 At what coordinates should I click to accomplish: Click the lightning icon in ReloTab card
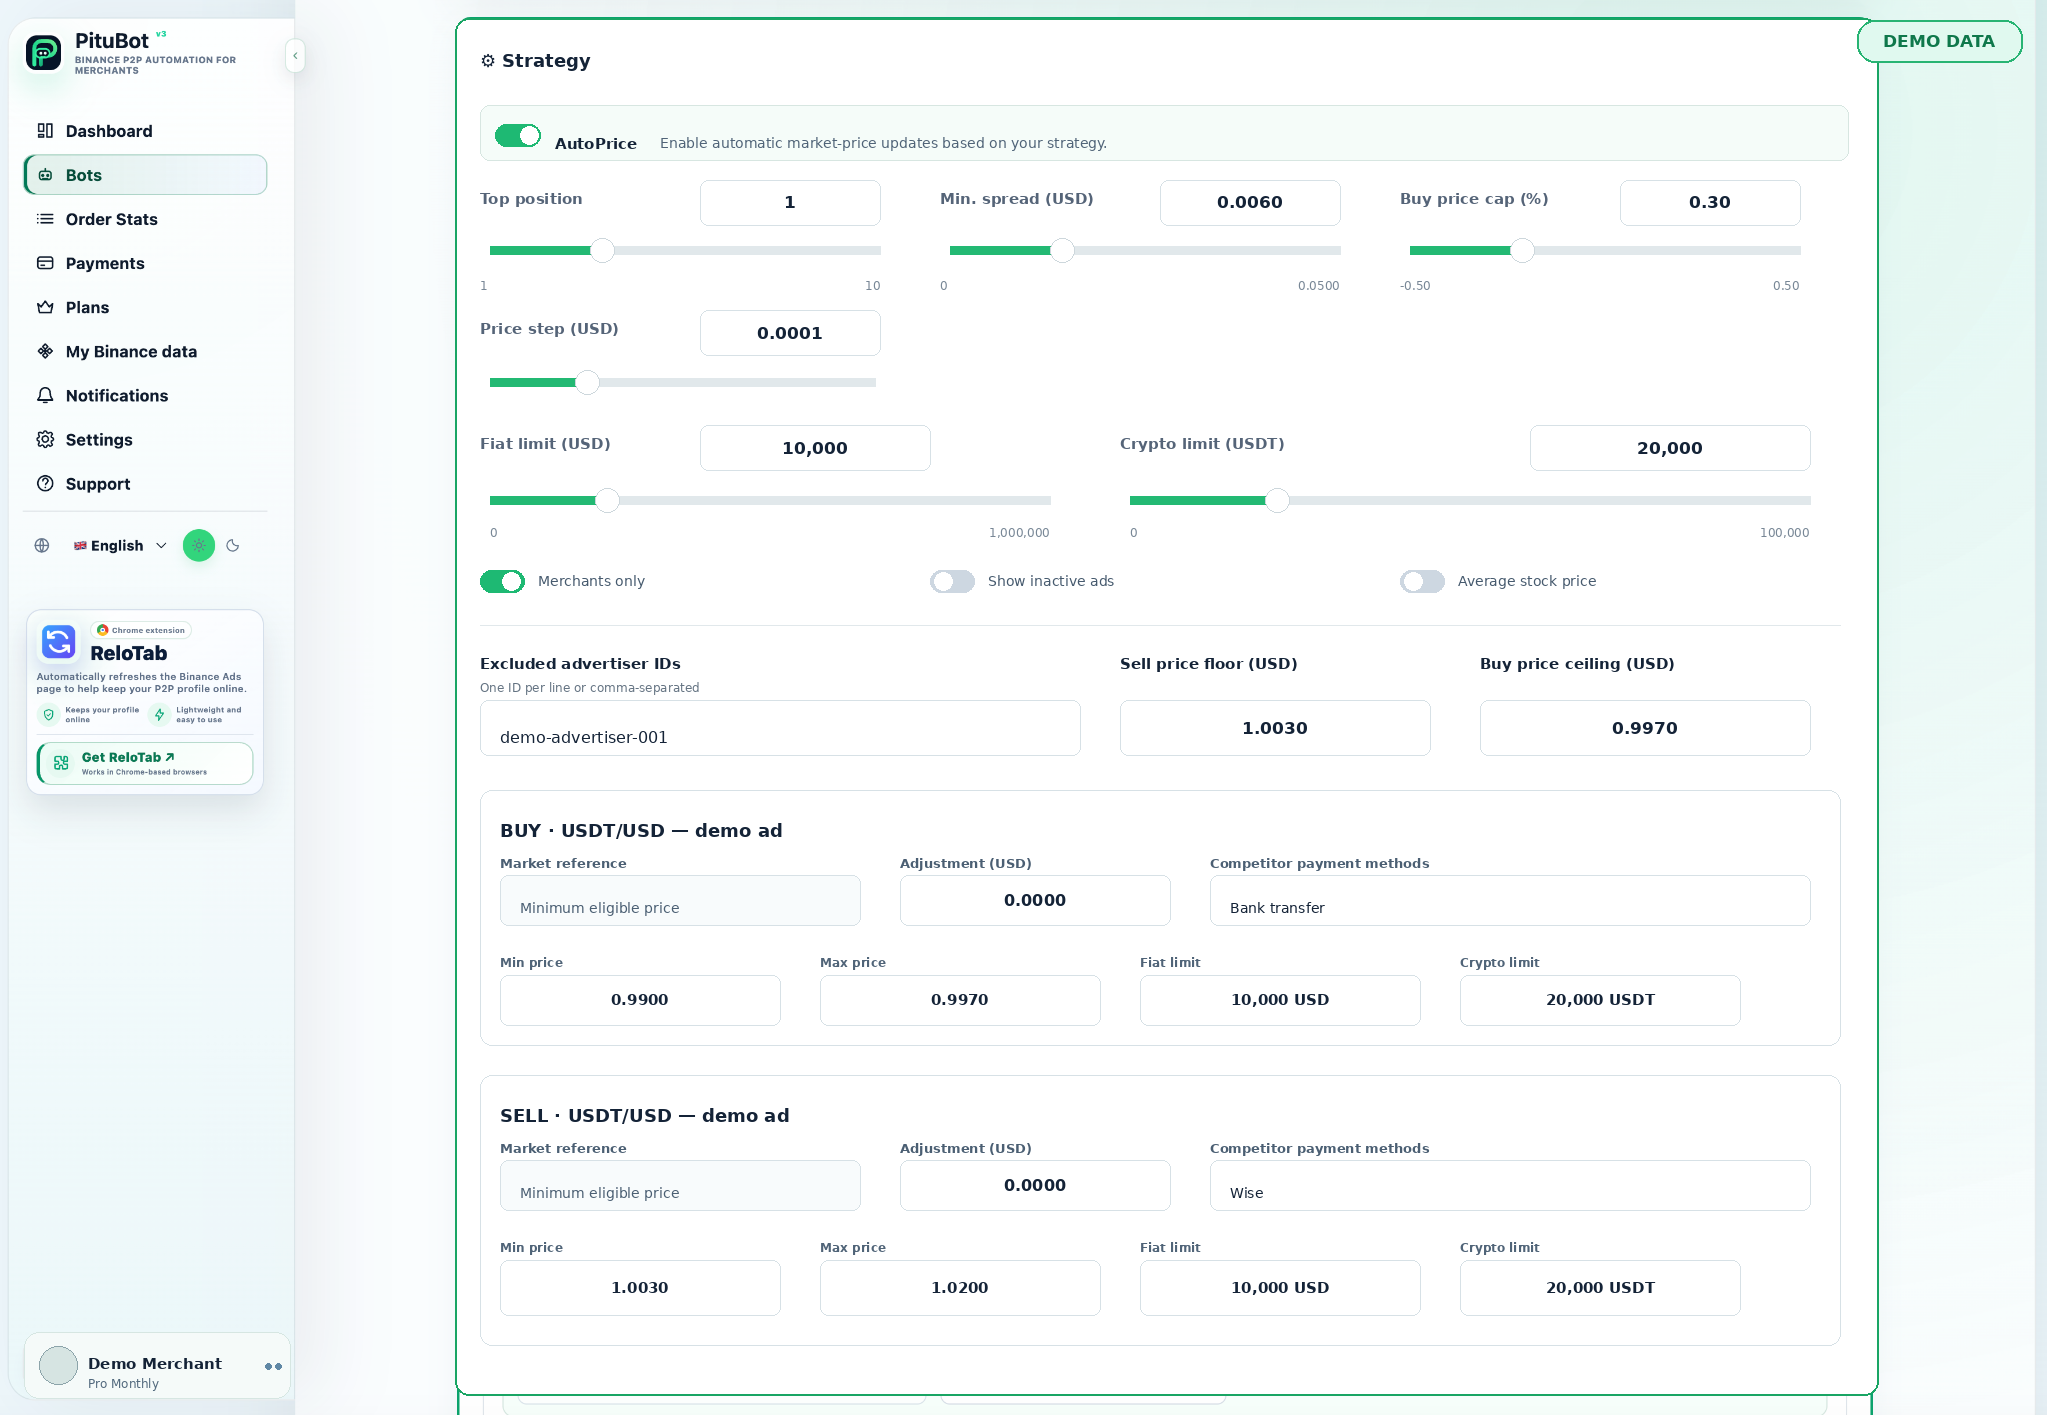pyautogui.click(x=159, y=714)
